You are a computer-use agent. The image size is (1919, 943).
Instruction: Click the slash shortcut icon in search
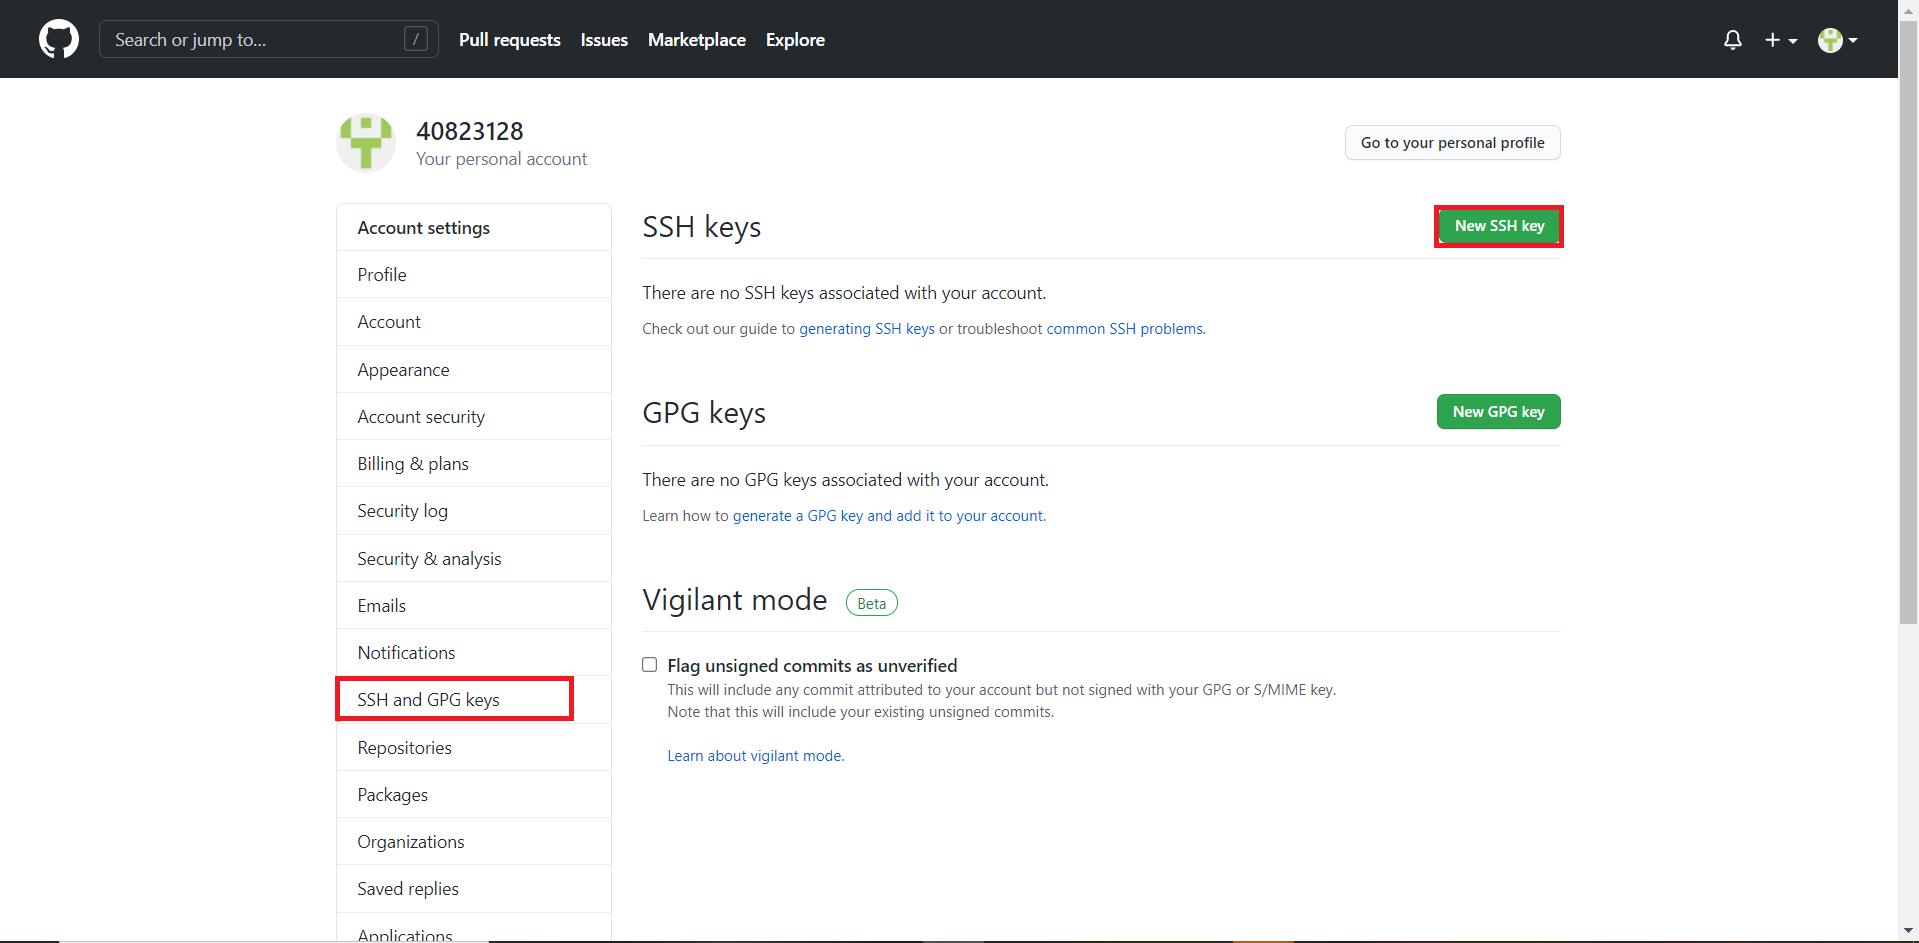point(415,39)
